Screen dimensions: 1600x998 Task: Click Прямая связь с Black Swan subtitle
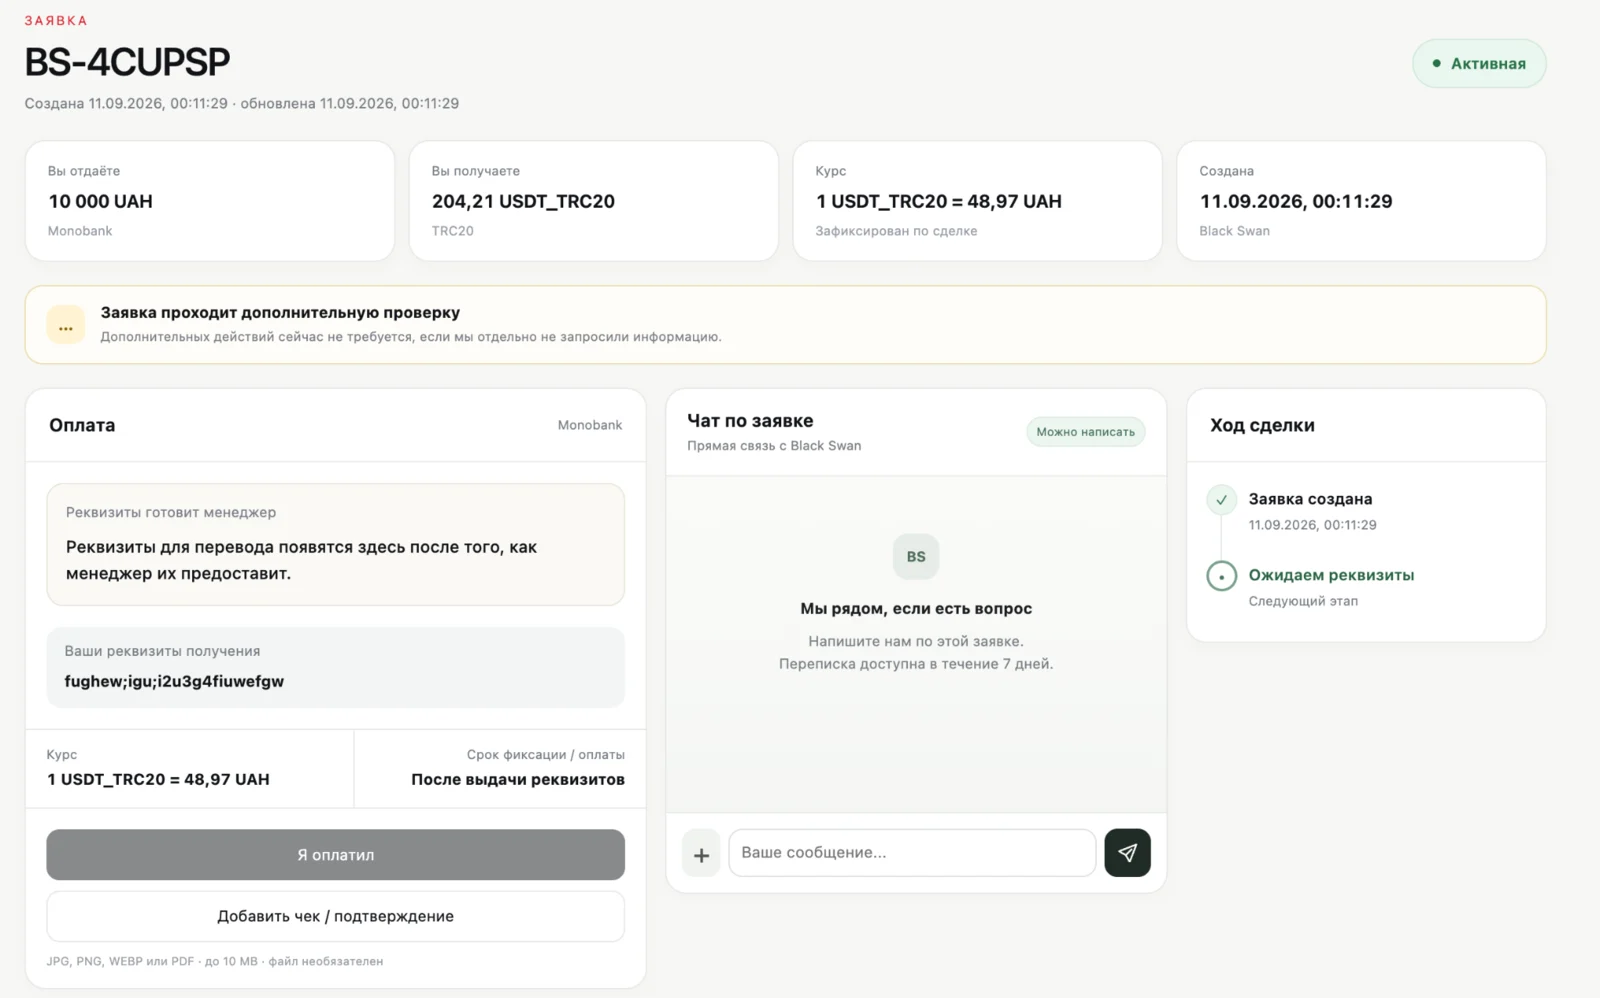774,446
